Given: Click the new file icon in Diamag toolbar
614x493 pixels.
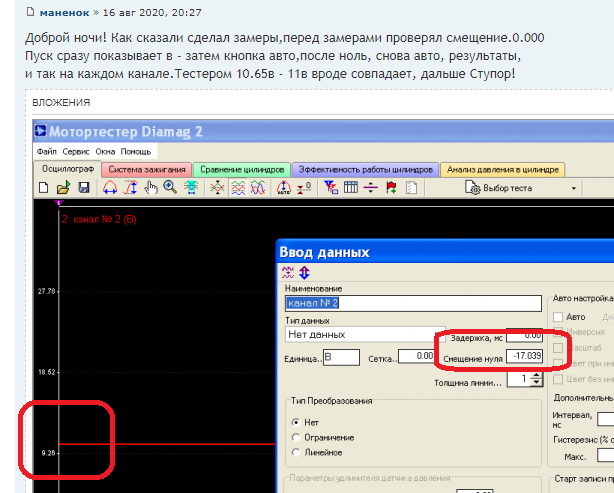Looking at the screenshot, I should 44,188.
